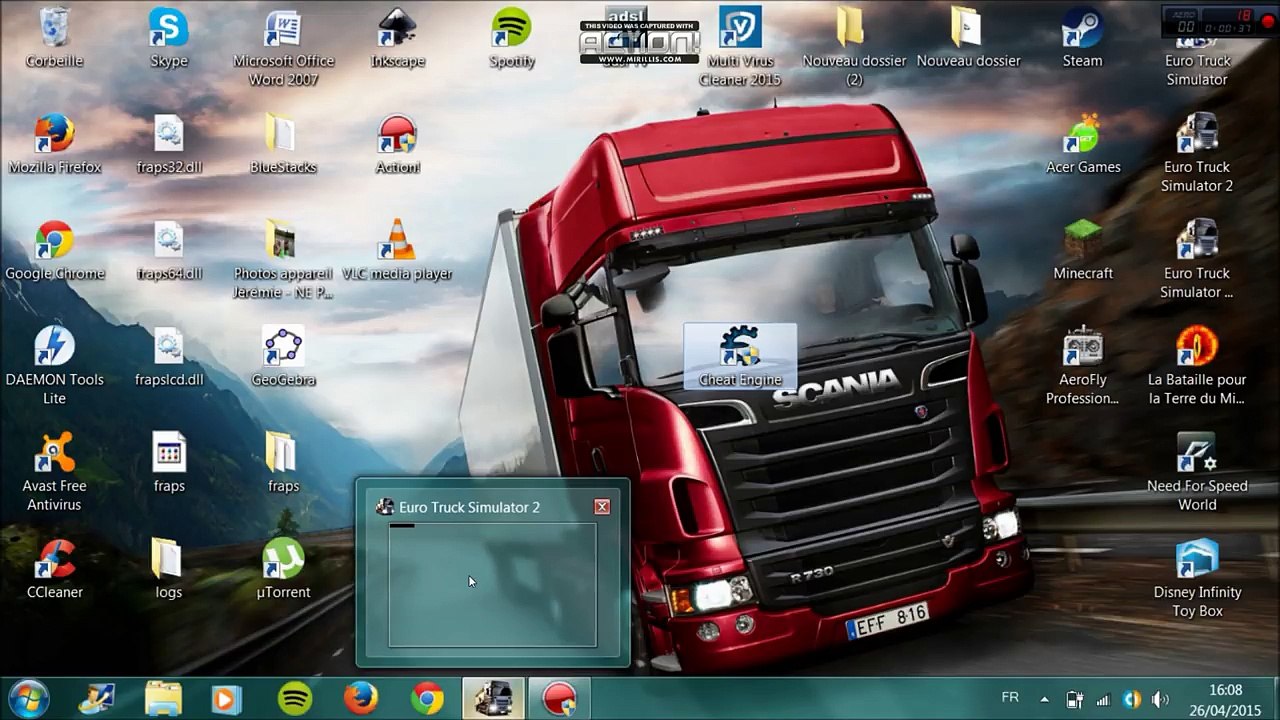Open the BlueStacks folder
Viewport: 1280px width, 720px height.
coord(283,144)
